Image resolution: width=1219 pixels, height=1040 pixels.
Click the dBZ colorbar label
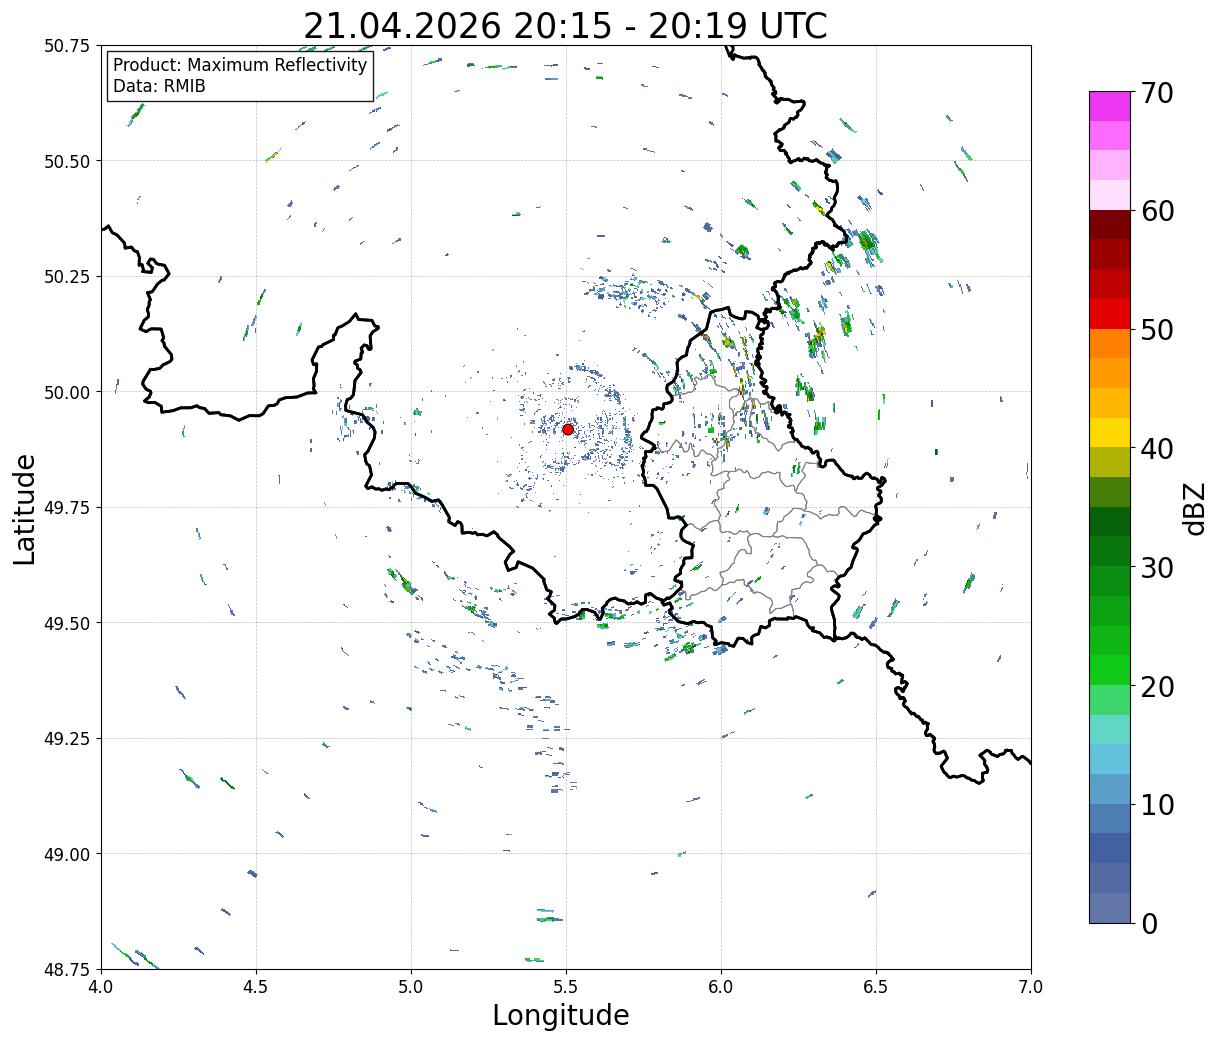1194,506
